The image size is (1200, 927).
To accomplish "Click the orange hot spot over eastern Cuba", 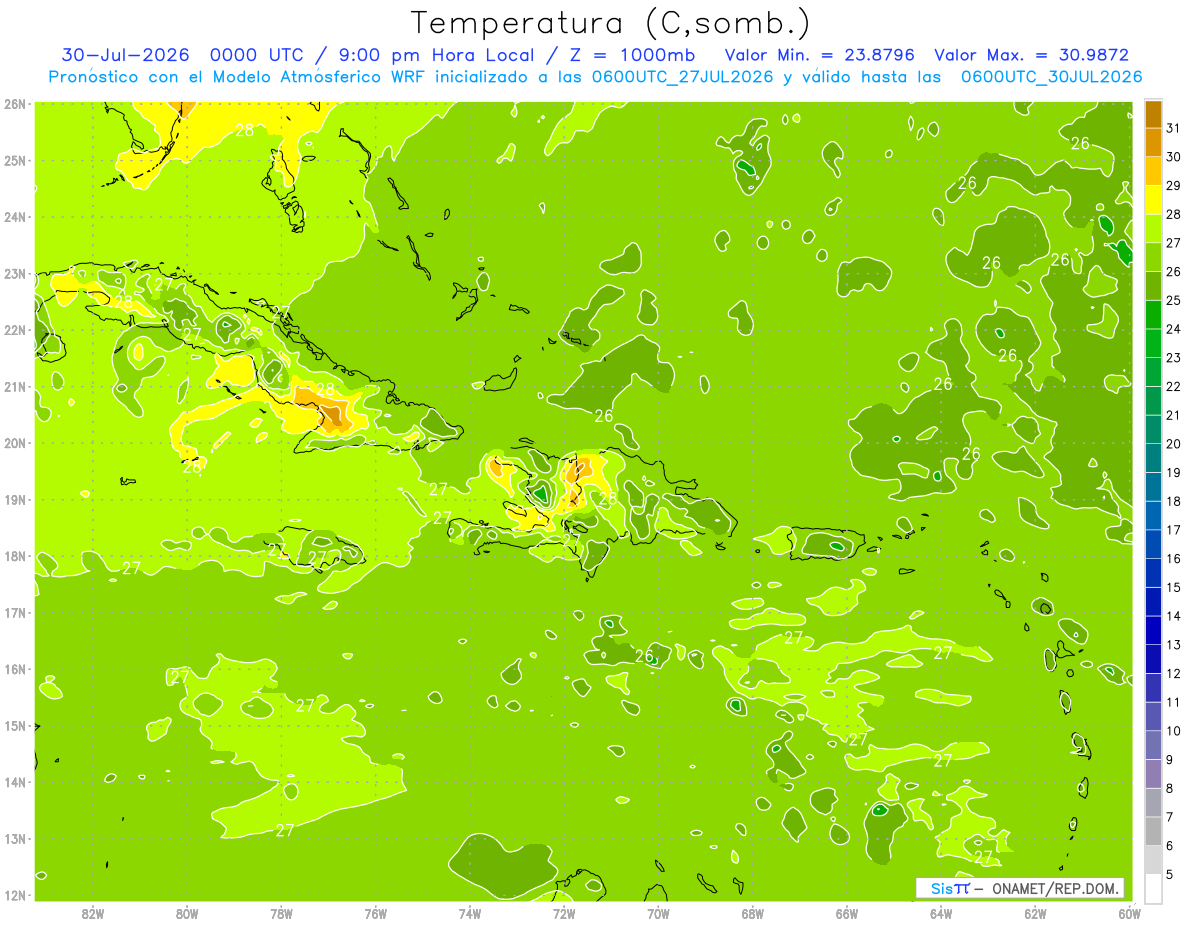I will pyautogui.click(x=333, y=413).
